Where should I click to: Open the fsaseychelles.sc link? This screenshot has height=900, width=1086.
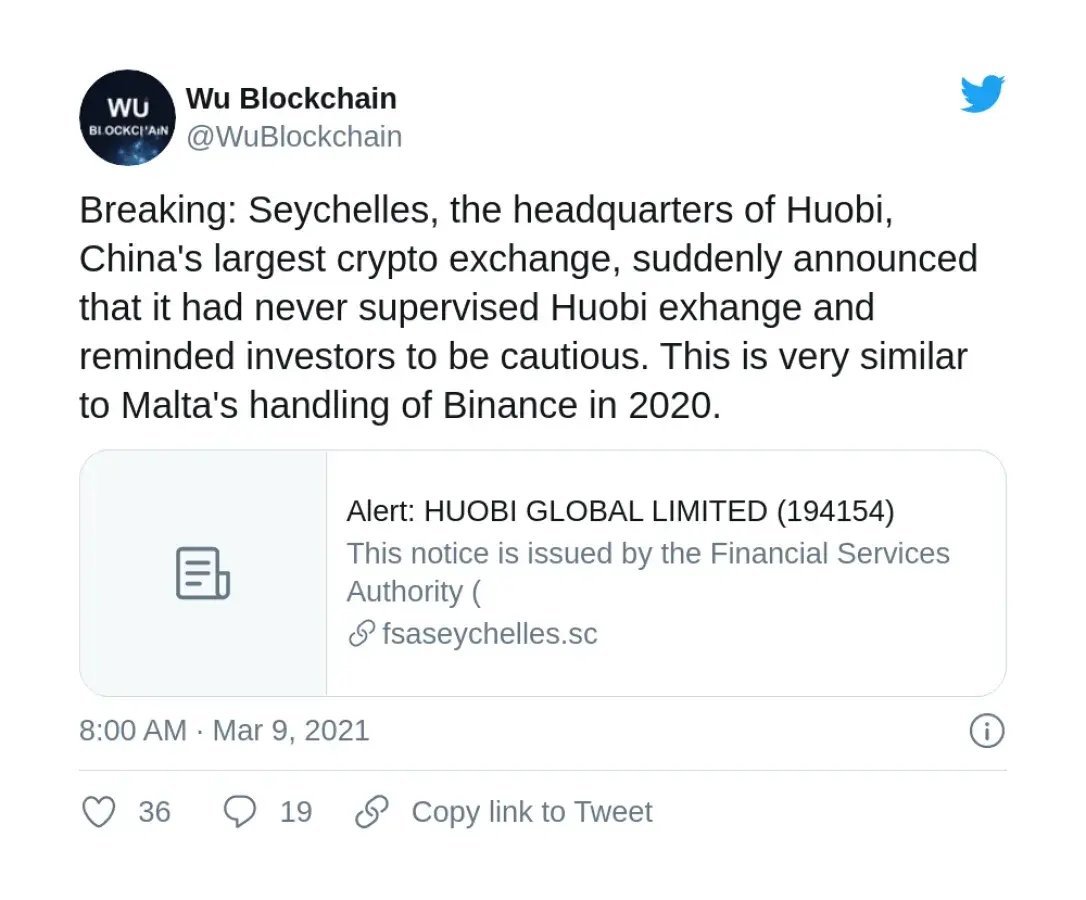pos(490,634)
